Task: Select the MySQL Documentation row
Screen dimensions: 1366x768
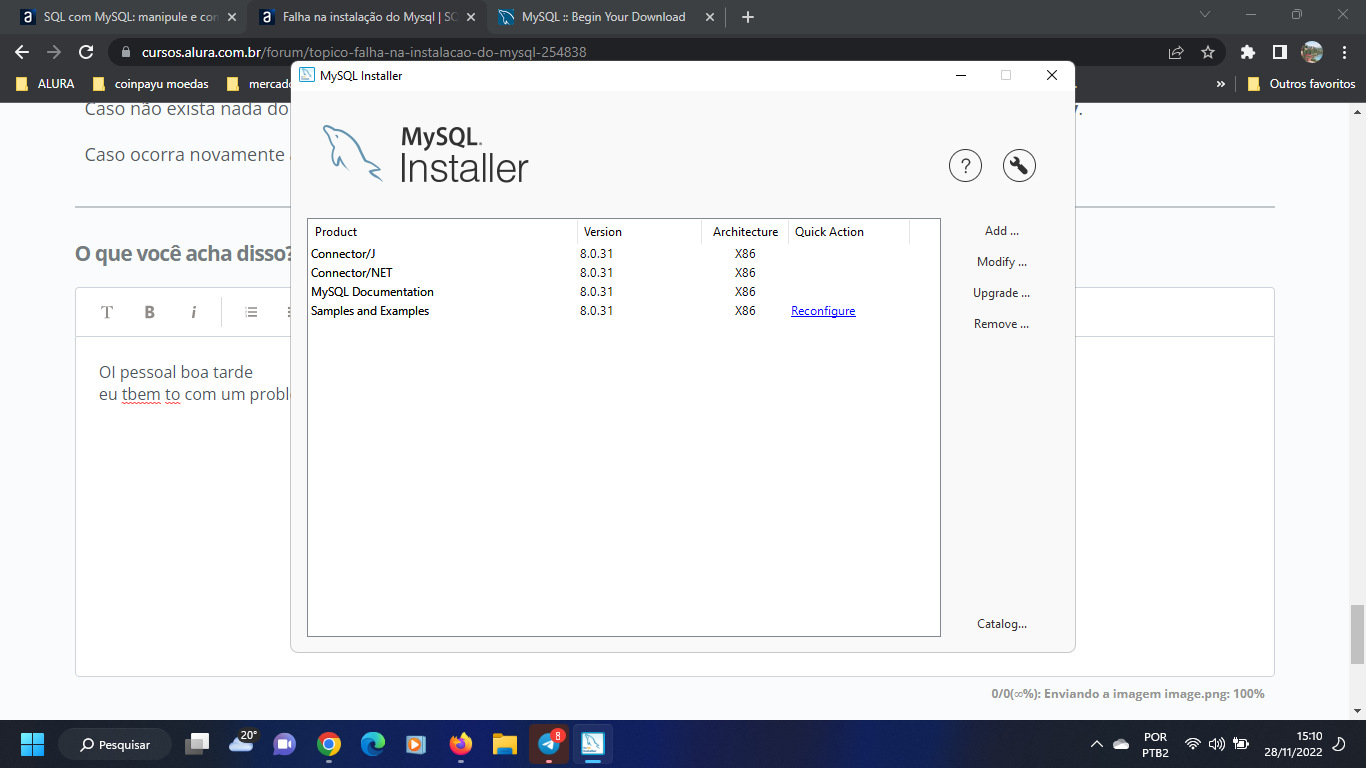Action: click(623, 292)
